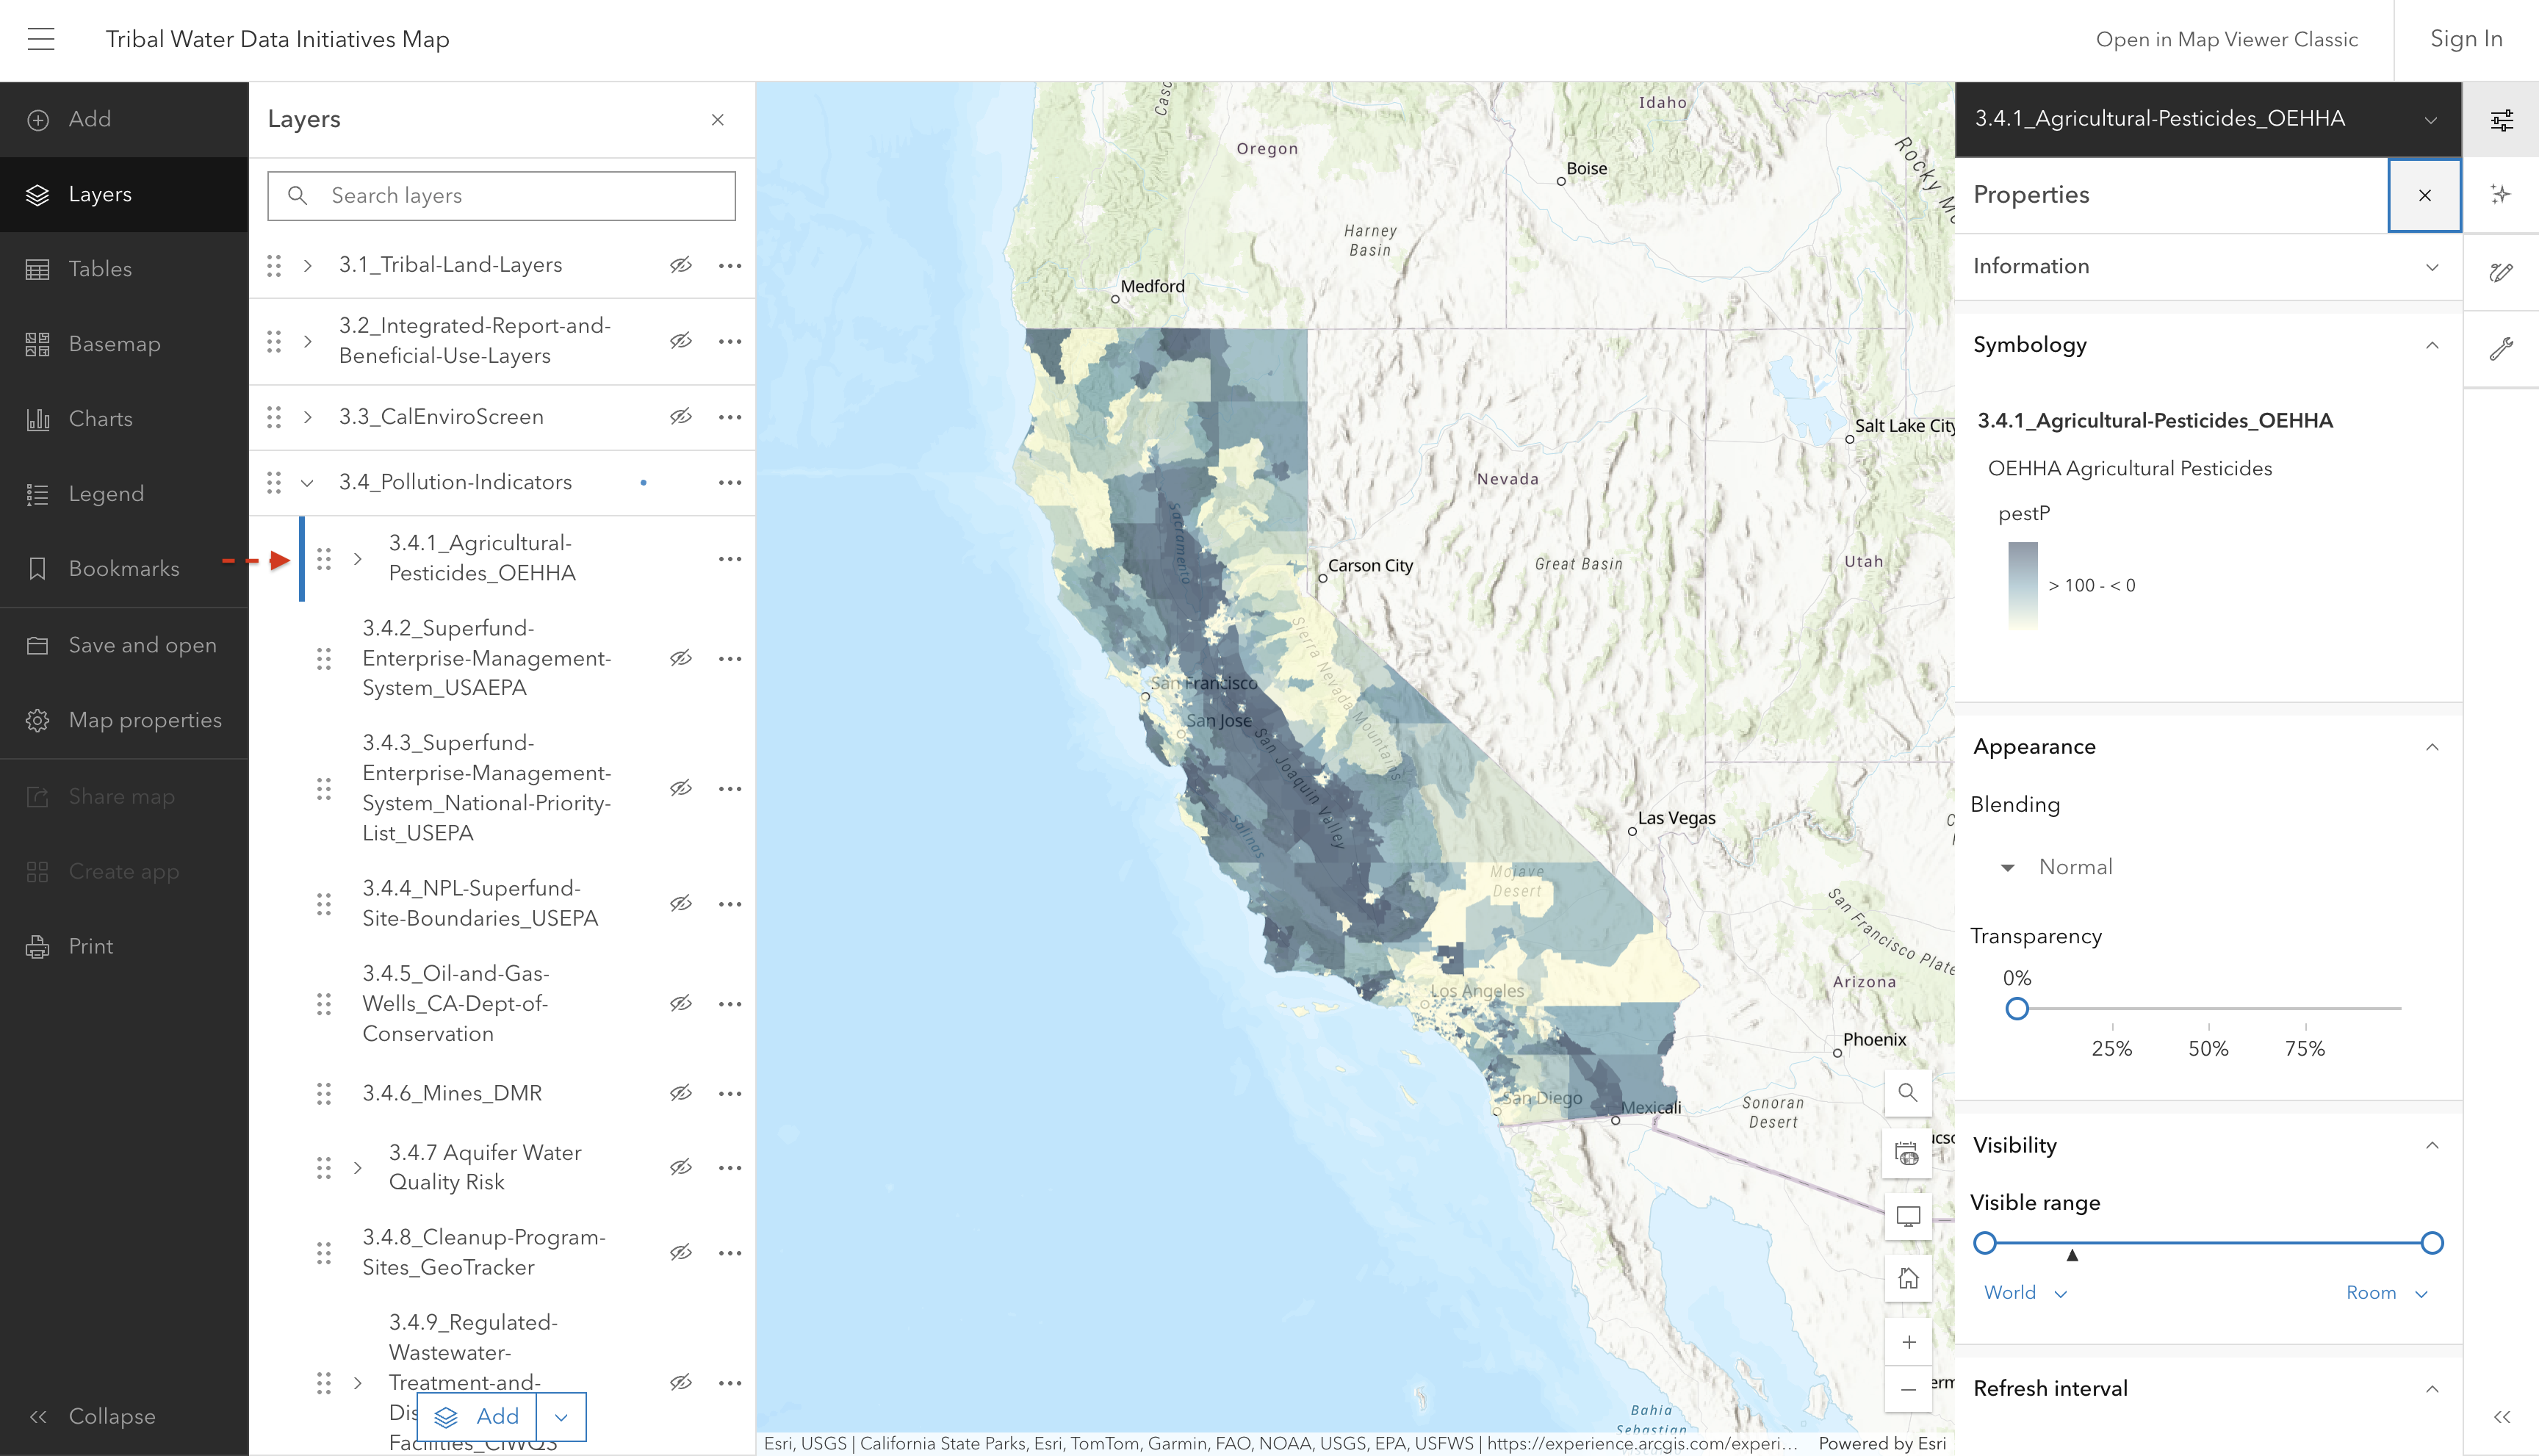Collapse the Appearance section
The image size is (2539, 1456).
(2207, 747)
